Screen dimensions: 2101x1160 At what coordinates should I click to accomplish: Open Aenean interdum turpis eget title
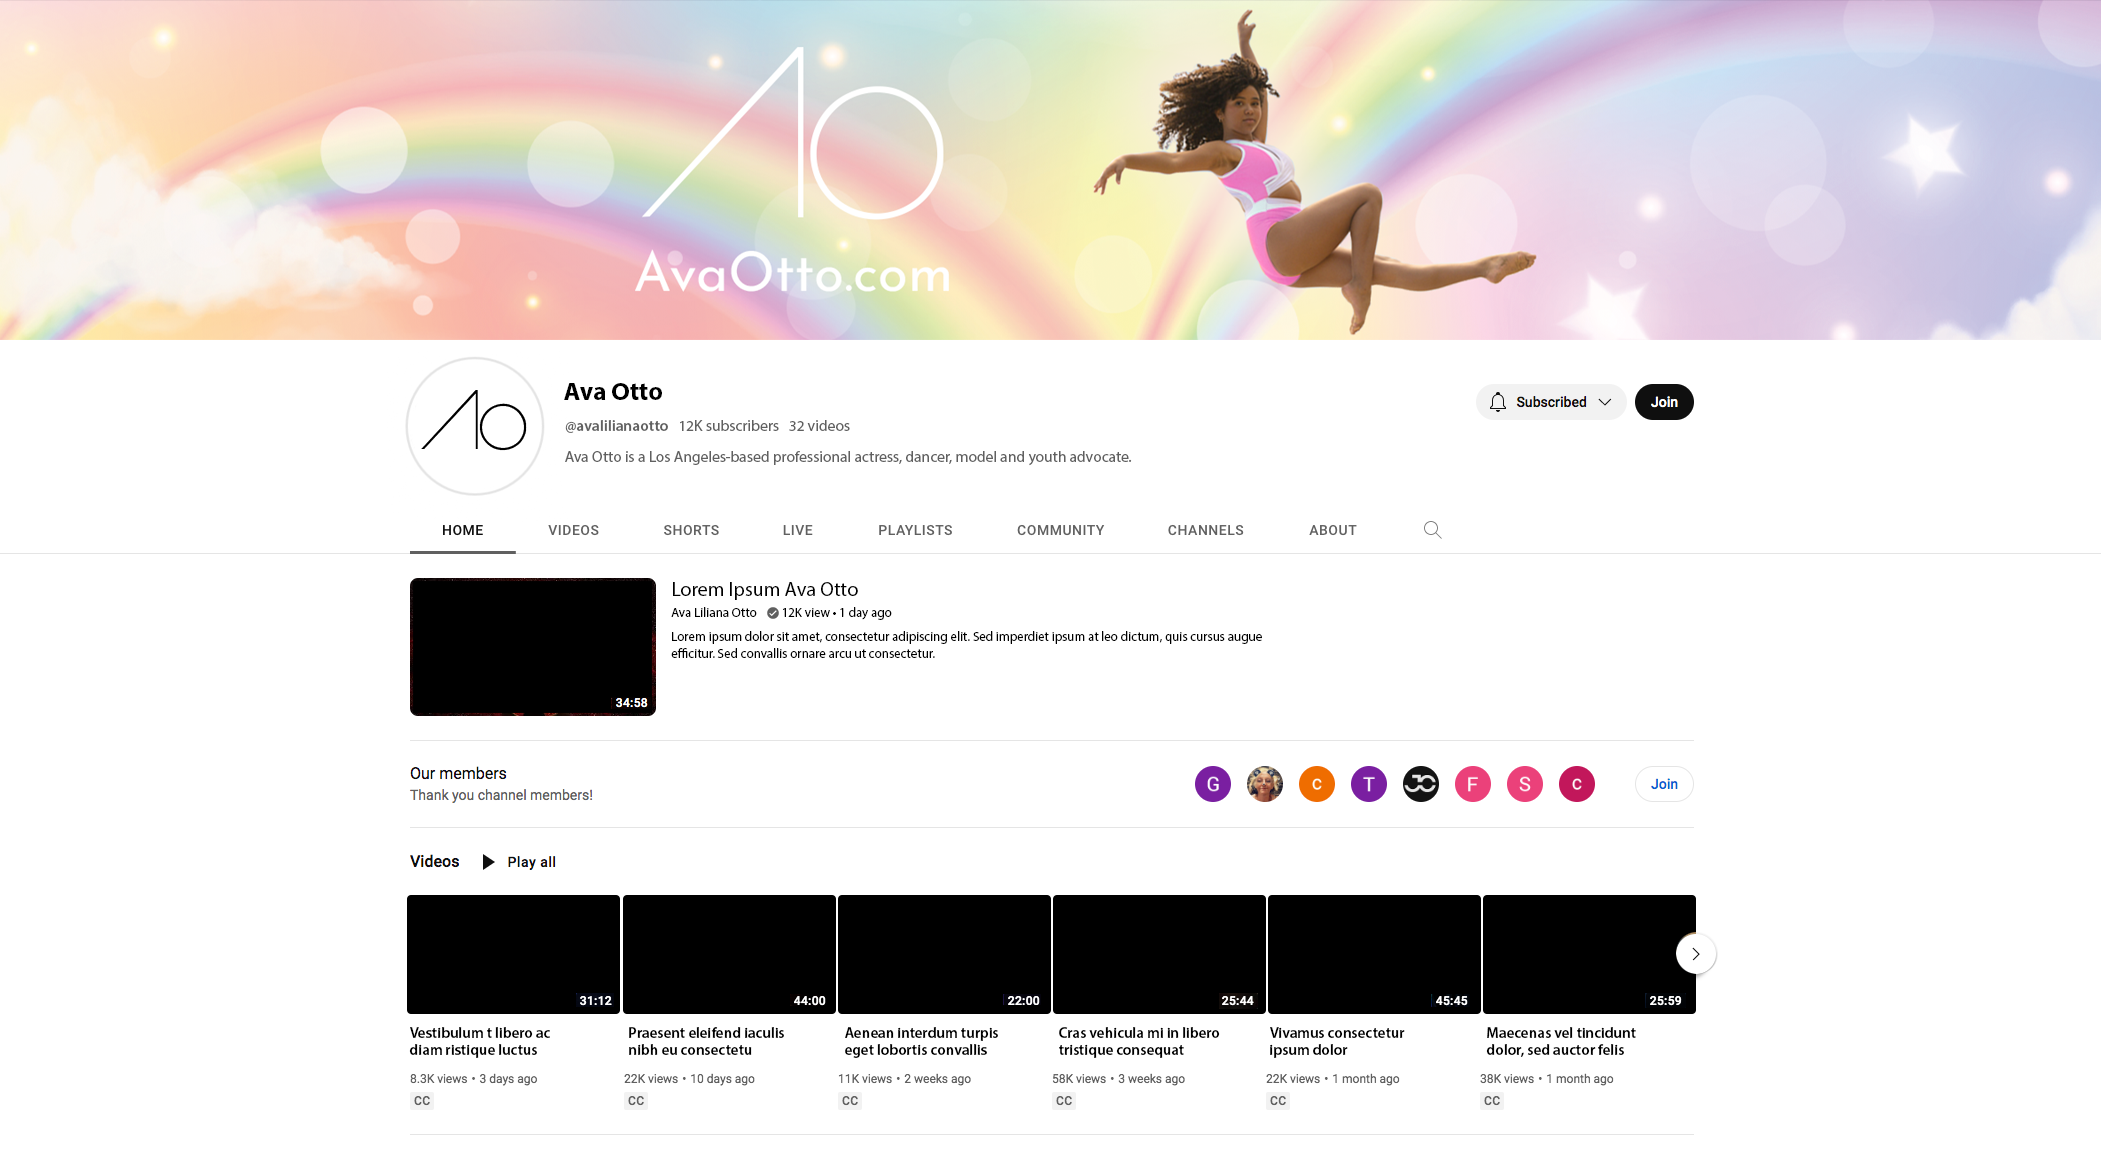[921, 1041]
